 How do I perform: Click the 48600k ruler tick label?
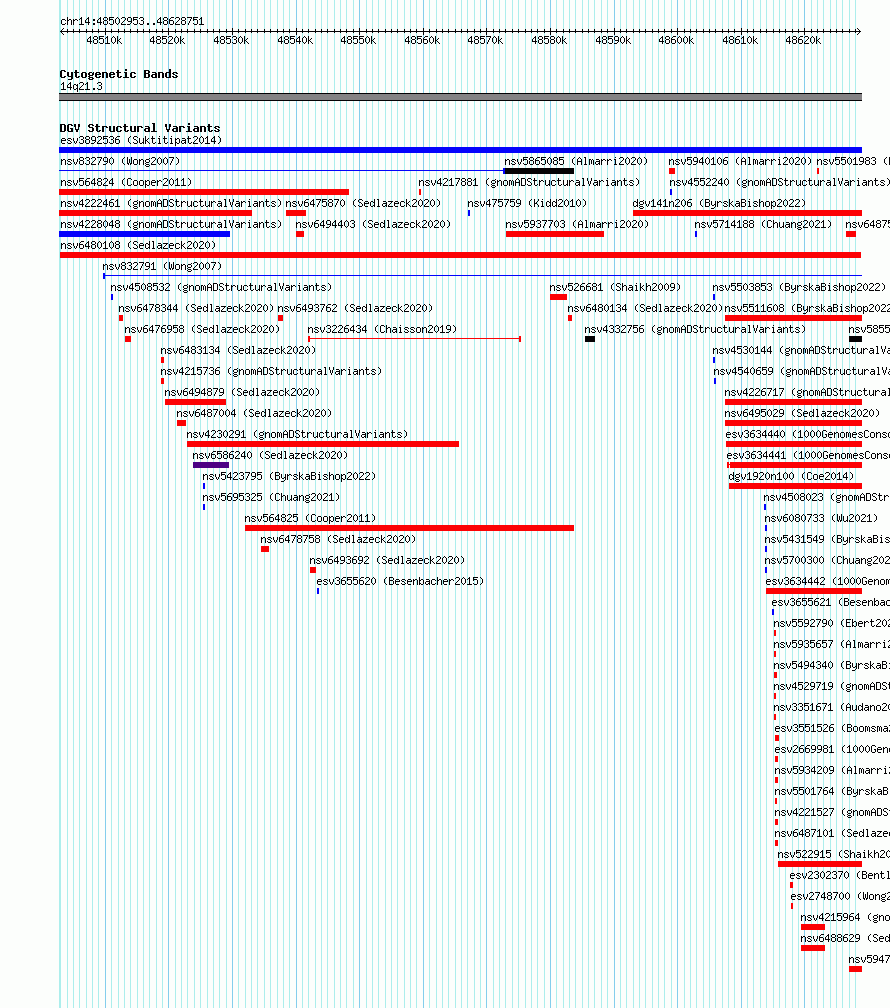click(x=677, y=40)
